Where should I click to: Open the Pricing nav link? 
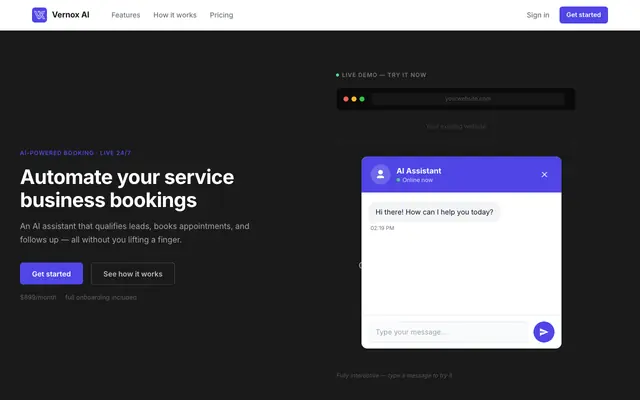tap(221, 15)
